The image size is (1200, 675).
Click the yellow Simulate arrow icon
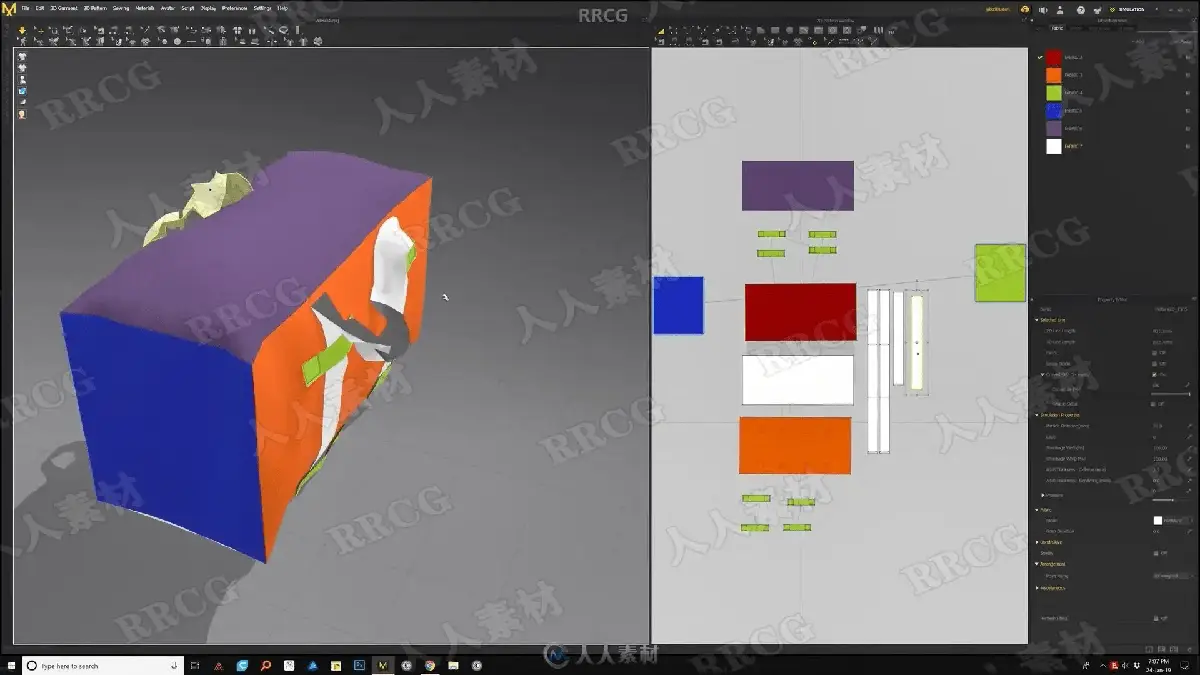(x=22, y=30)
